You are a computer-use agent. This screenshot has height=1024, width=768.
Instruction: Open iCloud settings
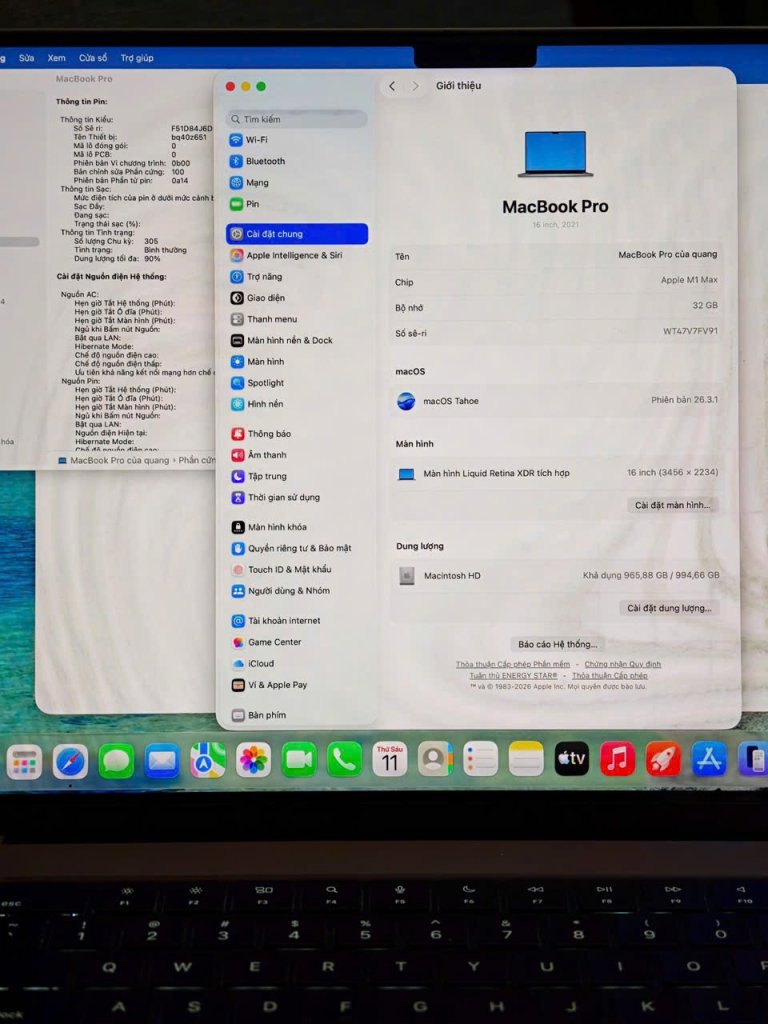tap(253, 664)
